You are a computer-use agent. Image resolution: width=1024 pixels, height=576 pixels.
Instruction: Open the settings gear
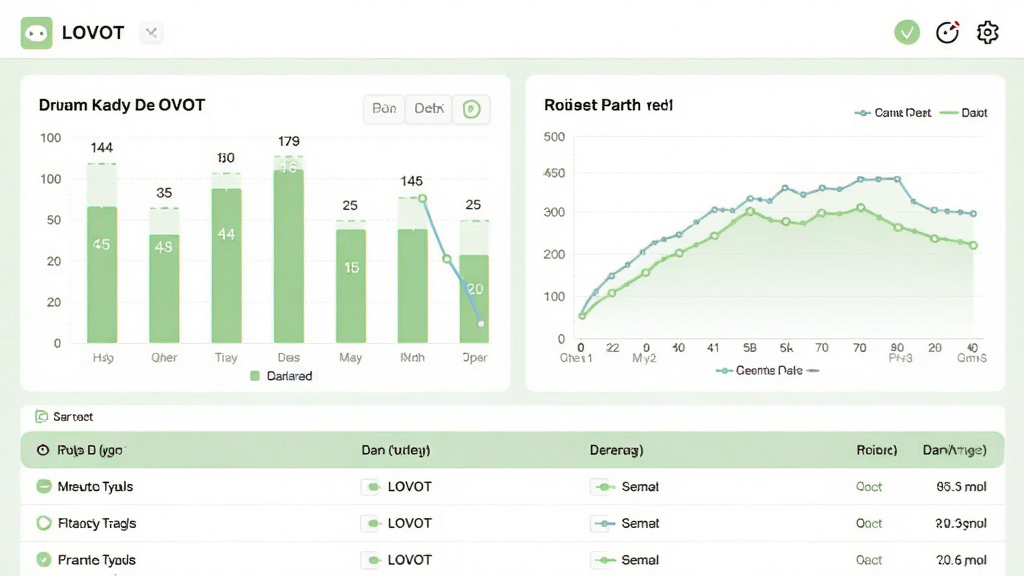987,32
